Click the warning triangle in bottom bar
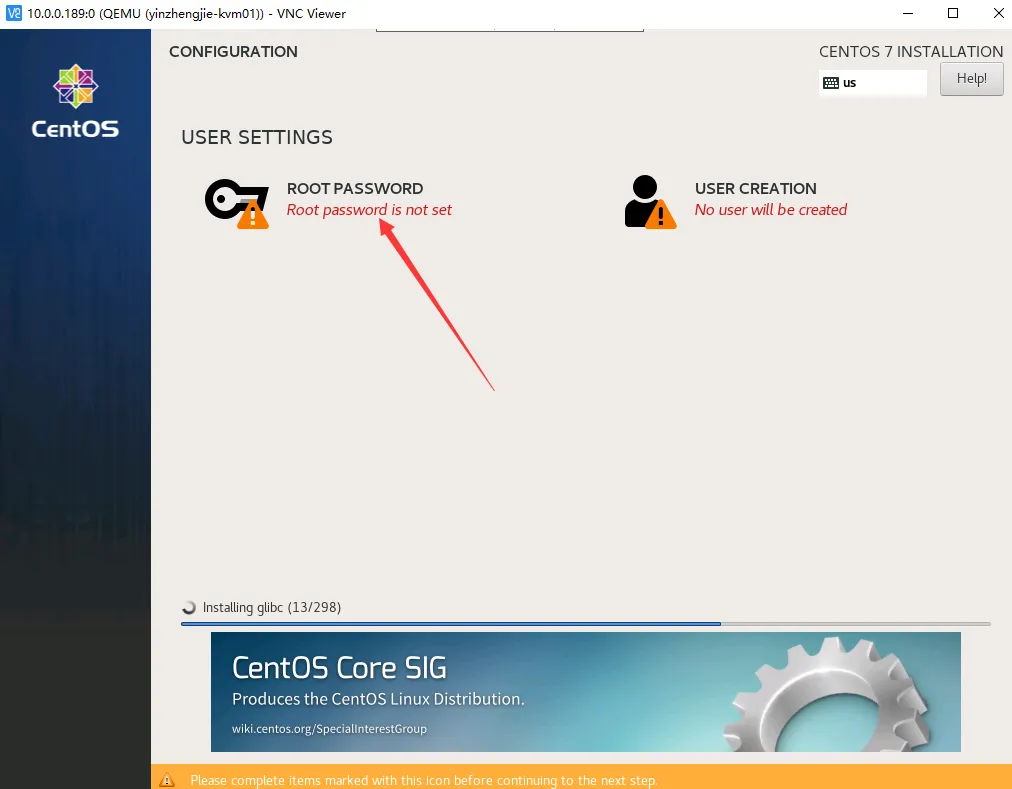The height and width of the screenshot is (789, 1012). 167,780
